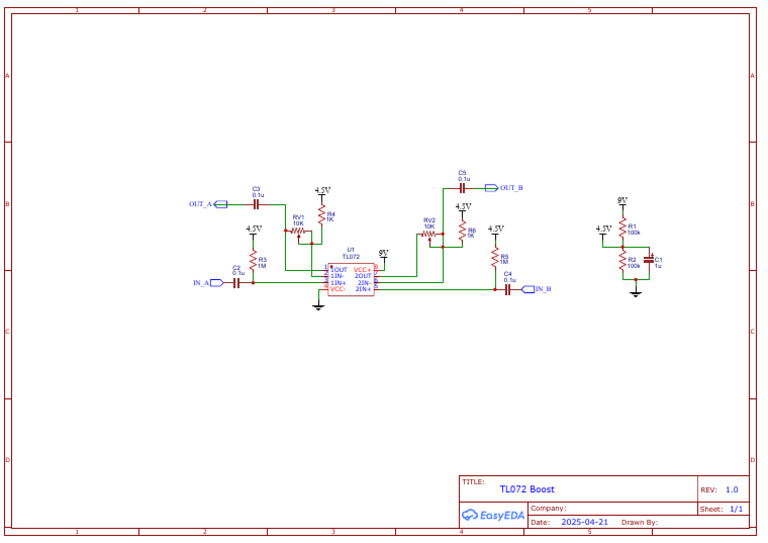This screenshot has height=543, width=768.
Task: Select the 9V power flag beside U1
Action: (384, 255)
